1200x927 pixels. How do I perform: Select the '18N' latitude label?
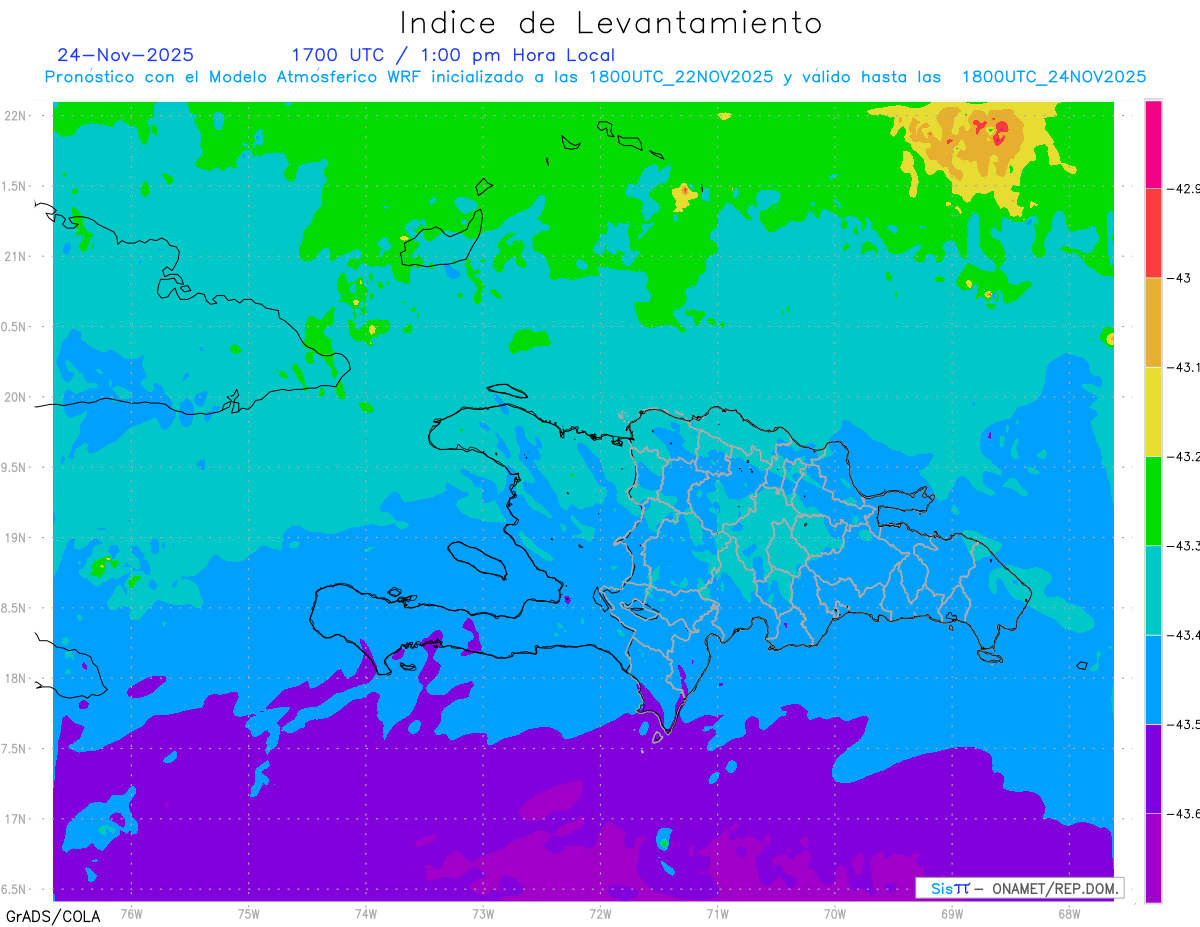(17, 678)
